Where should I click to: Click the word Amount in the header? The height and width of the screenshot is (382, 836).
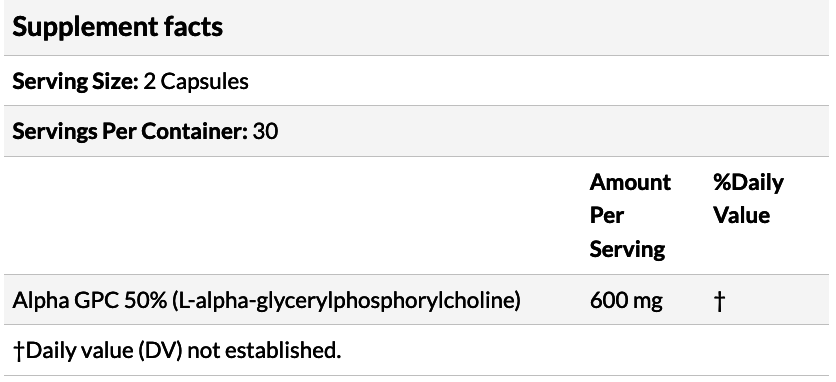coord(630,182)
